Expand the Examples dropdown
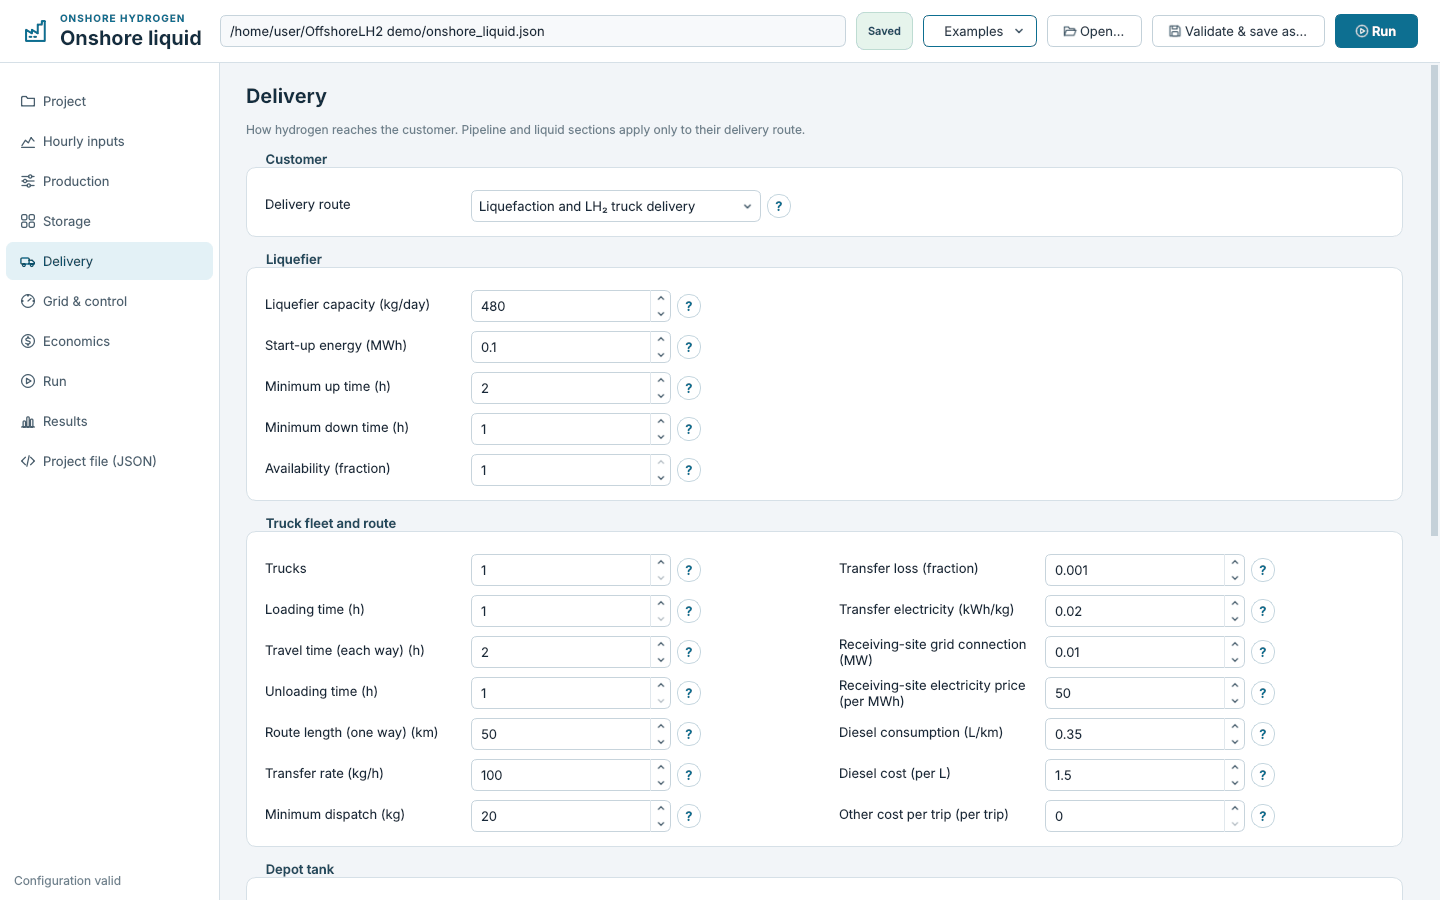 click(980, 31)
